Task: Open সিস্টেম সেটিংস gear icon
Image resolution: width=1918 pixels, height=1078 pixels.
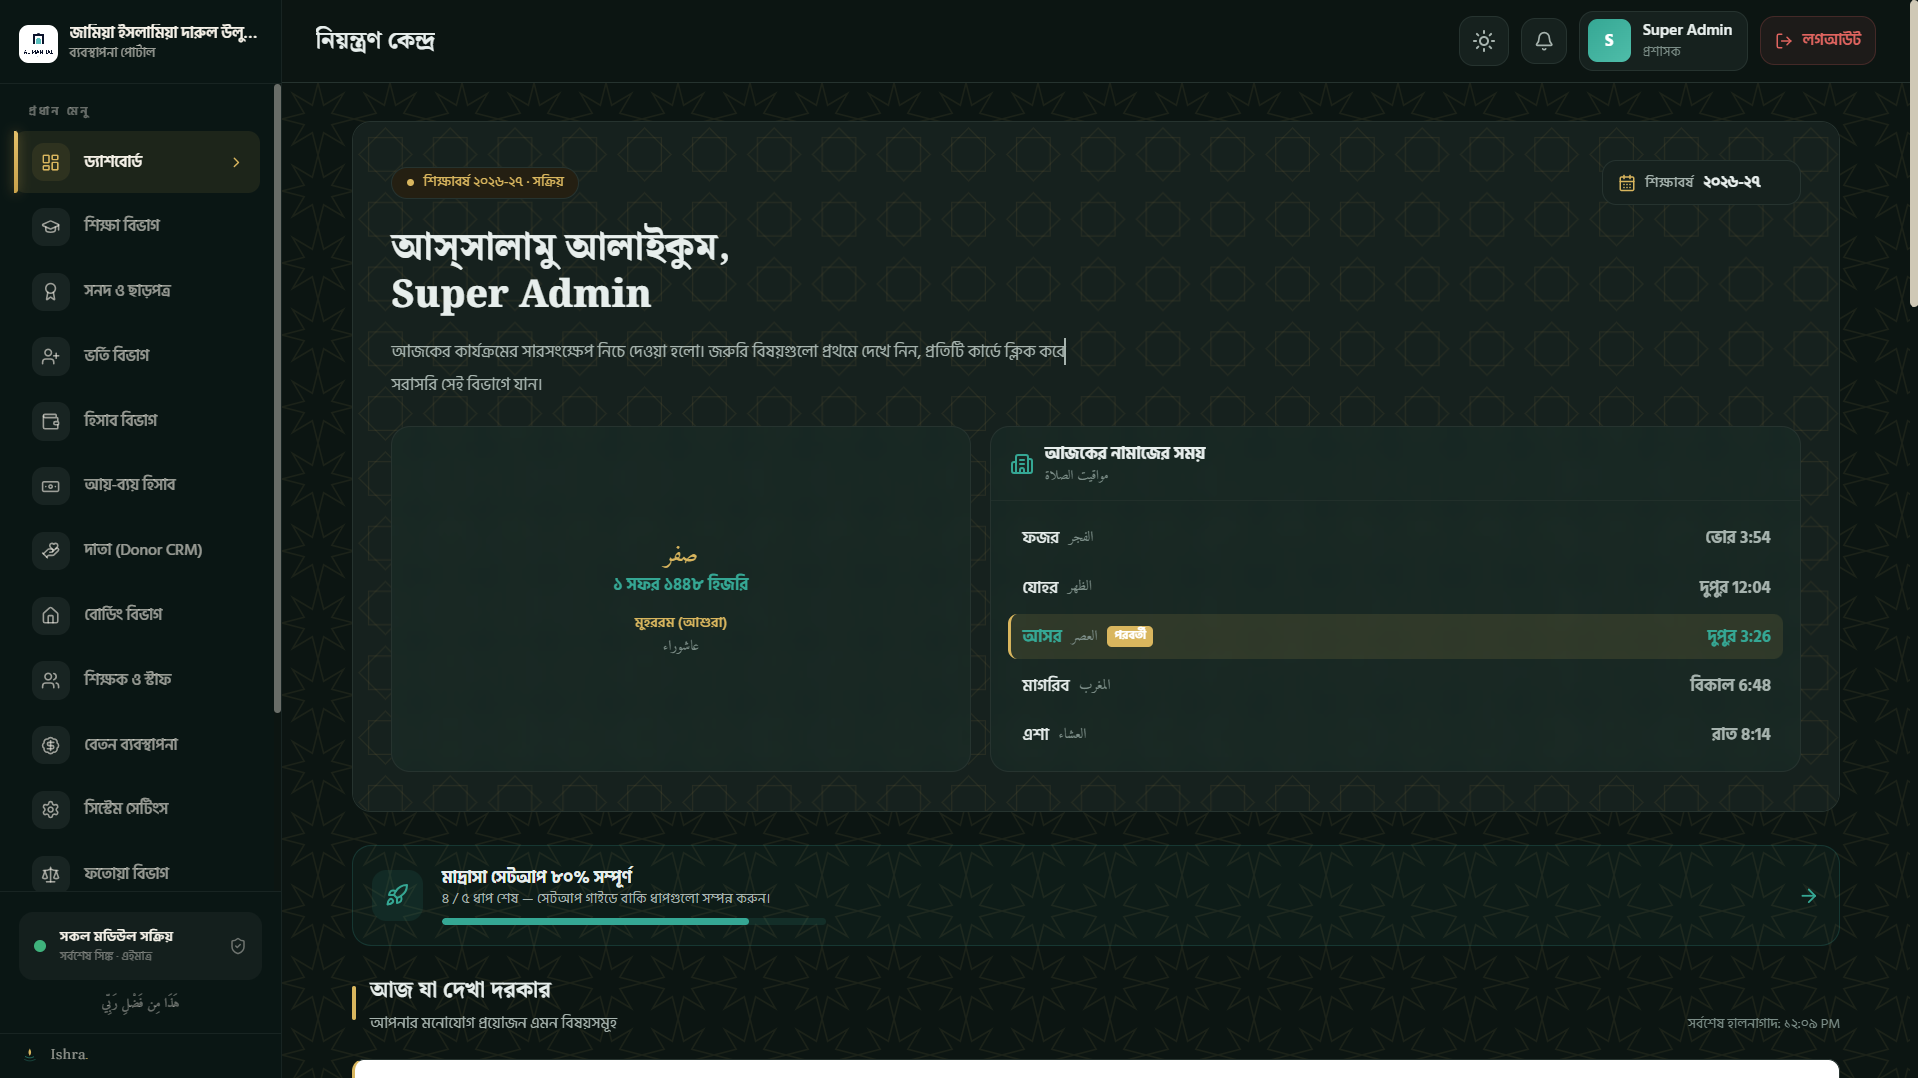Action: (51, 809)
